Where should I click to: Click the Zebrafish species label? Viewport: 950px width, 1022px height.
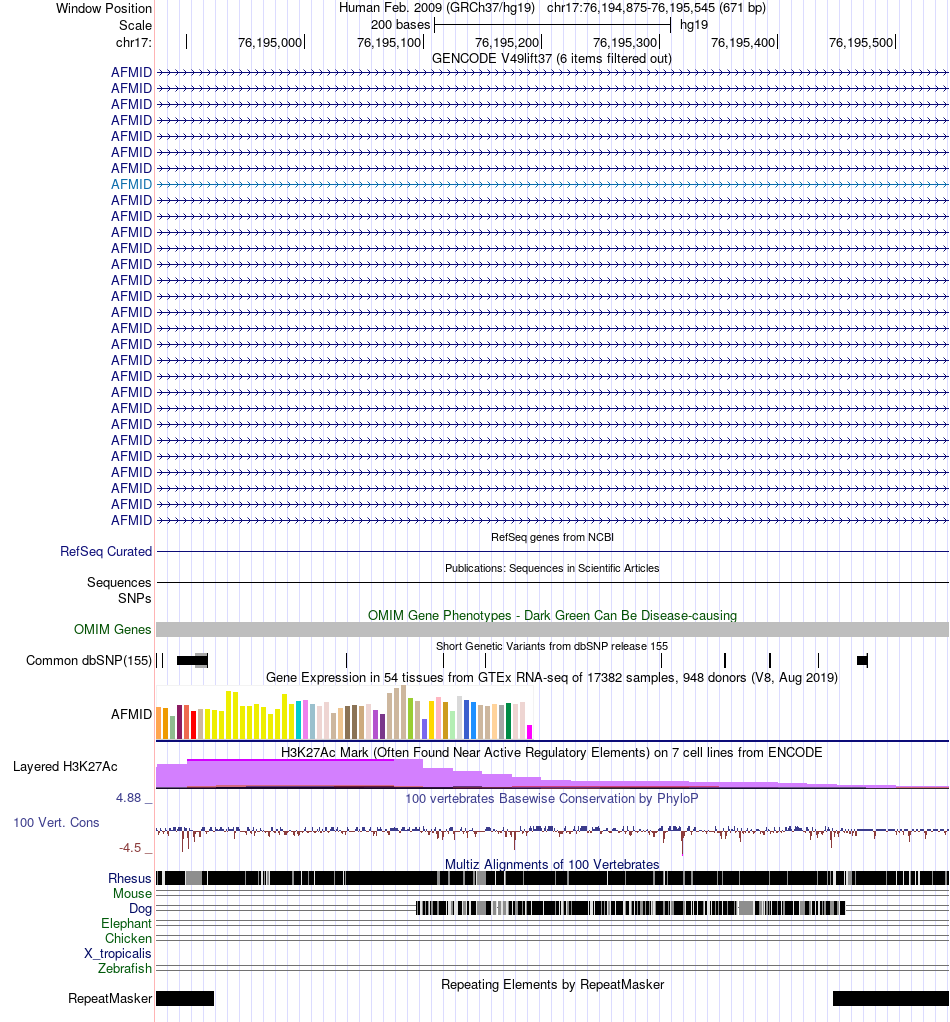click(124, 969)
